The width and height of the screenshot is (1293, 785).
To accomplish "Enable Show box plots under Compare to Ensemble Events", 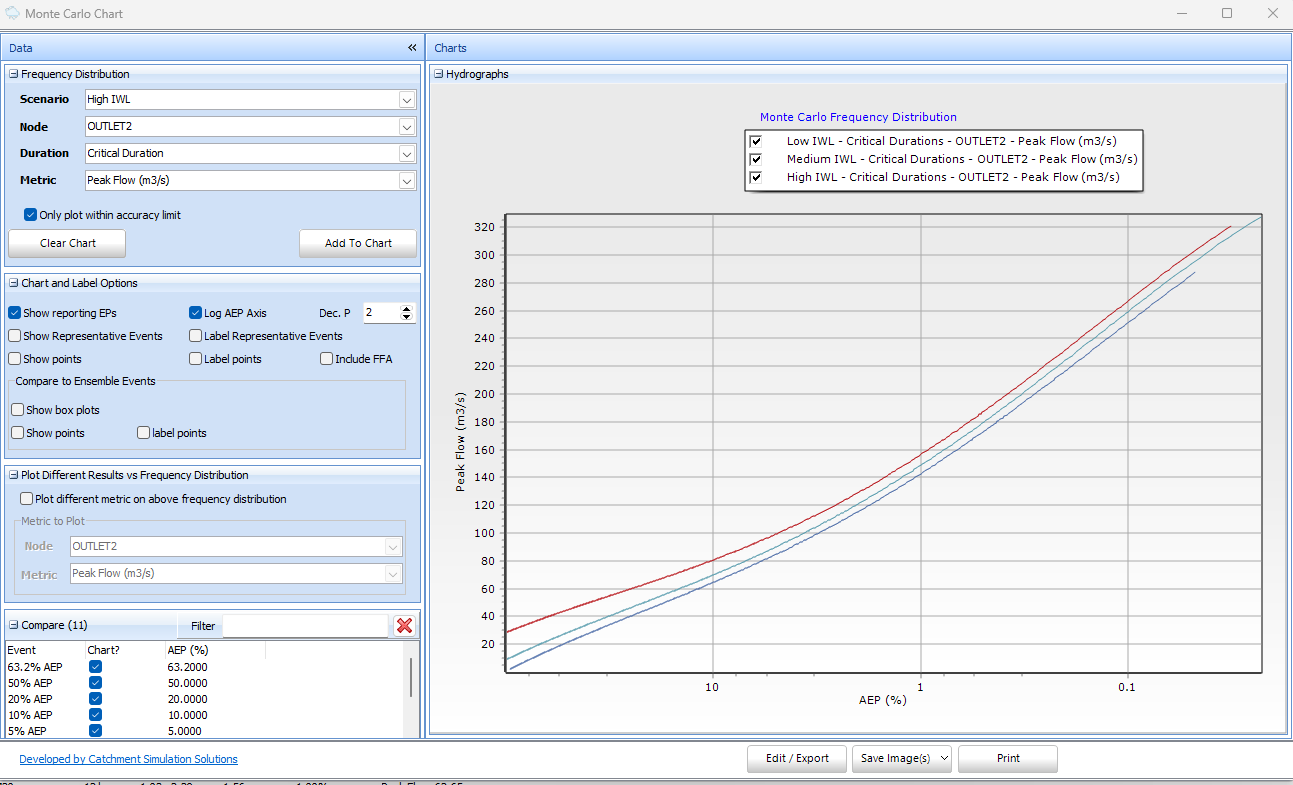I will click(x=17, y=409).
